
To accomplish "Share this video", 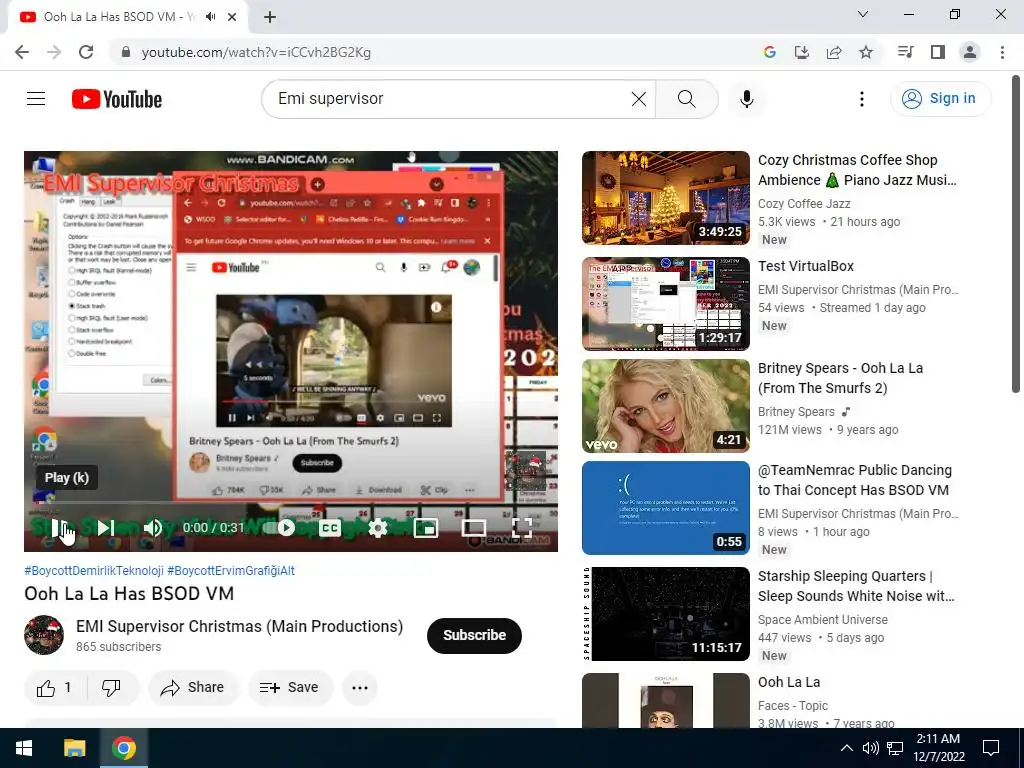I will 193,688.
